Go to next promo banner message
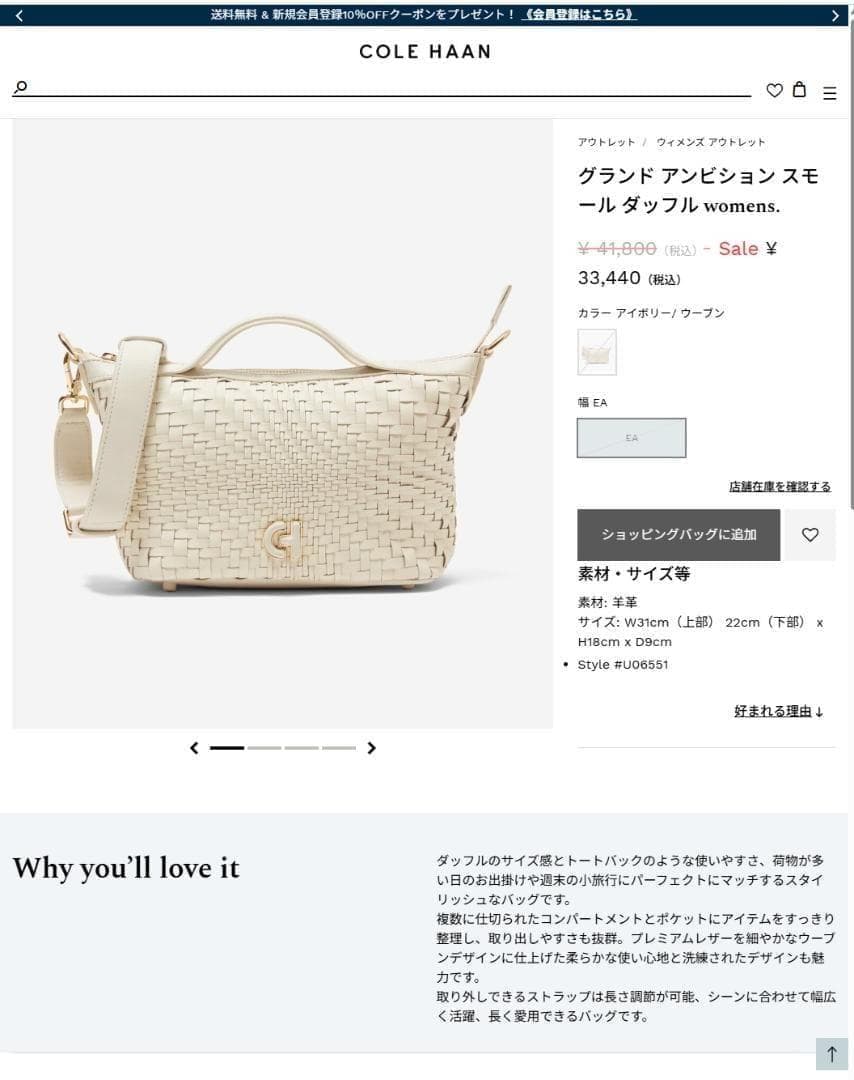This screenshot has width=854, height=1080. click(835, 15)
